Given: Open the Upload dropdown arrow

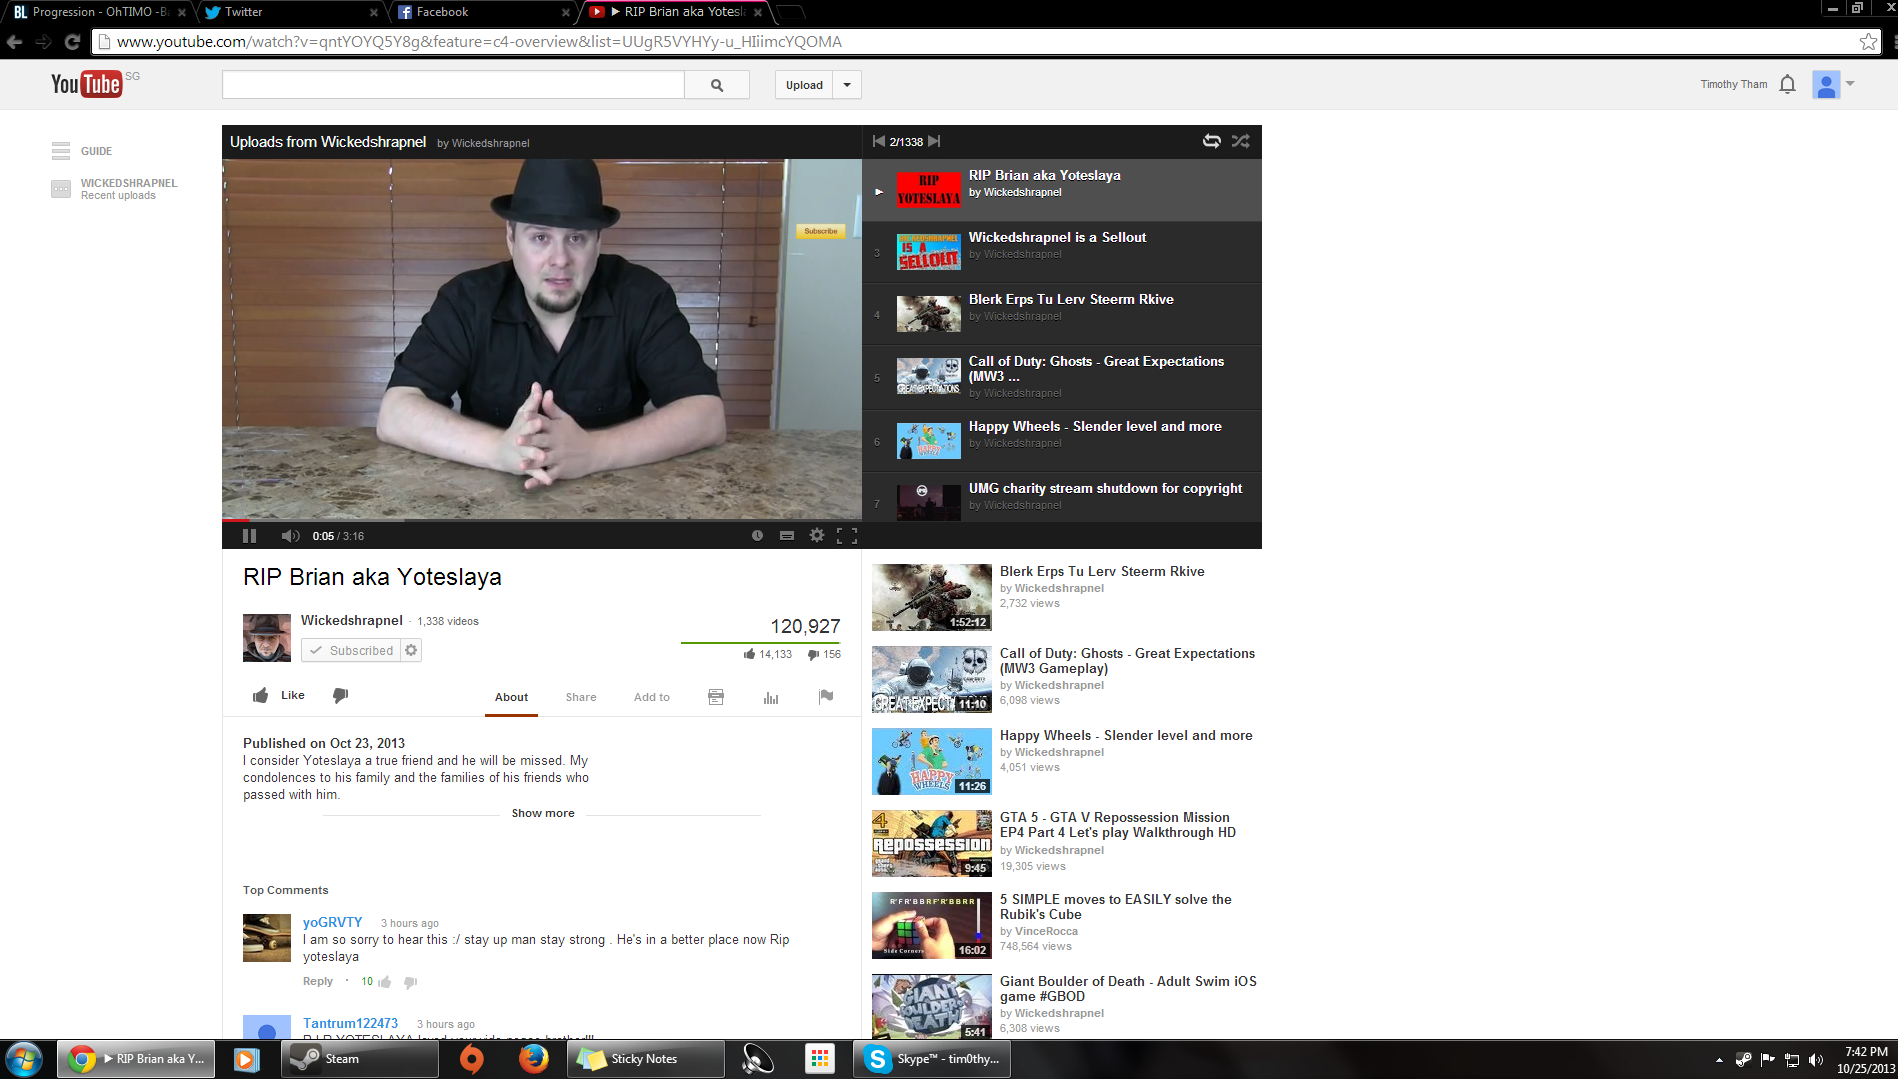Looking at the screenshot, I should (847, 85).
